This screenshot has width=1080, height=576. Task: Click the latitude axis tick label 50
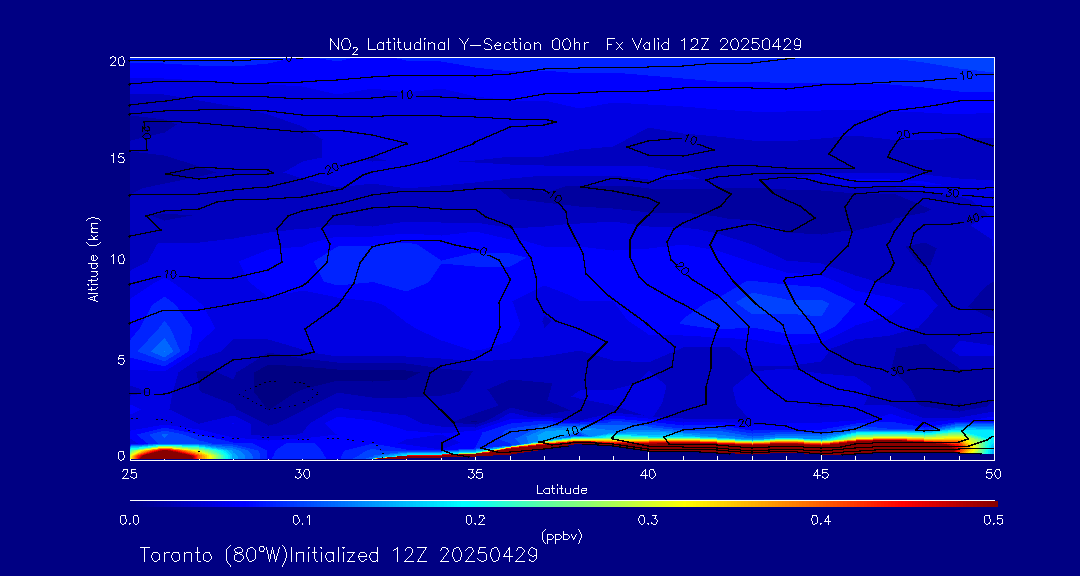994,474
